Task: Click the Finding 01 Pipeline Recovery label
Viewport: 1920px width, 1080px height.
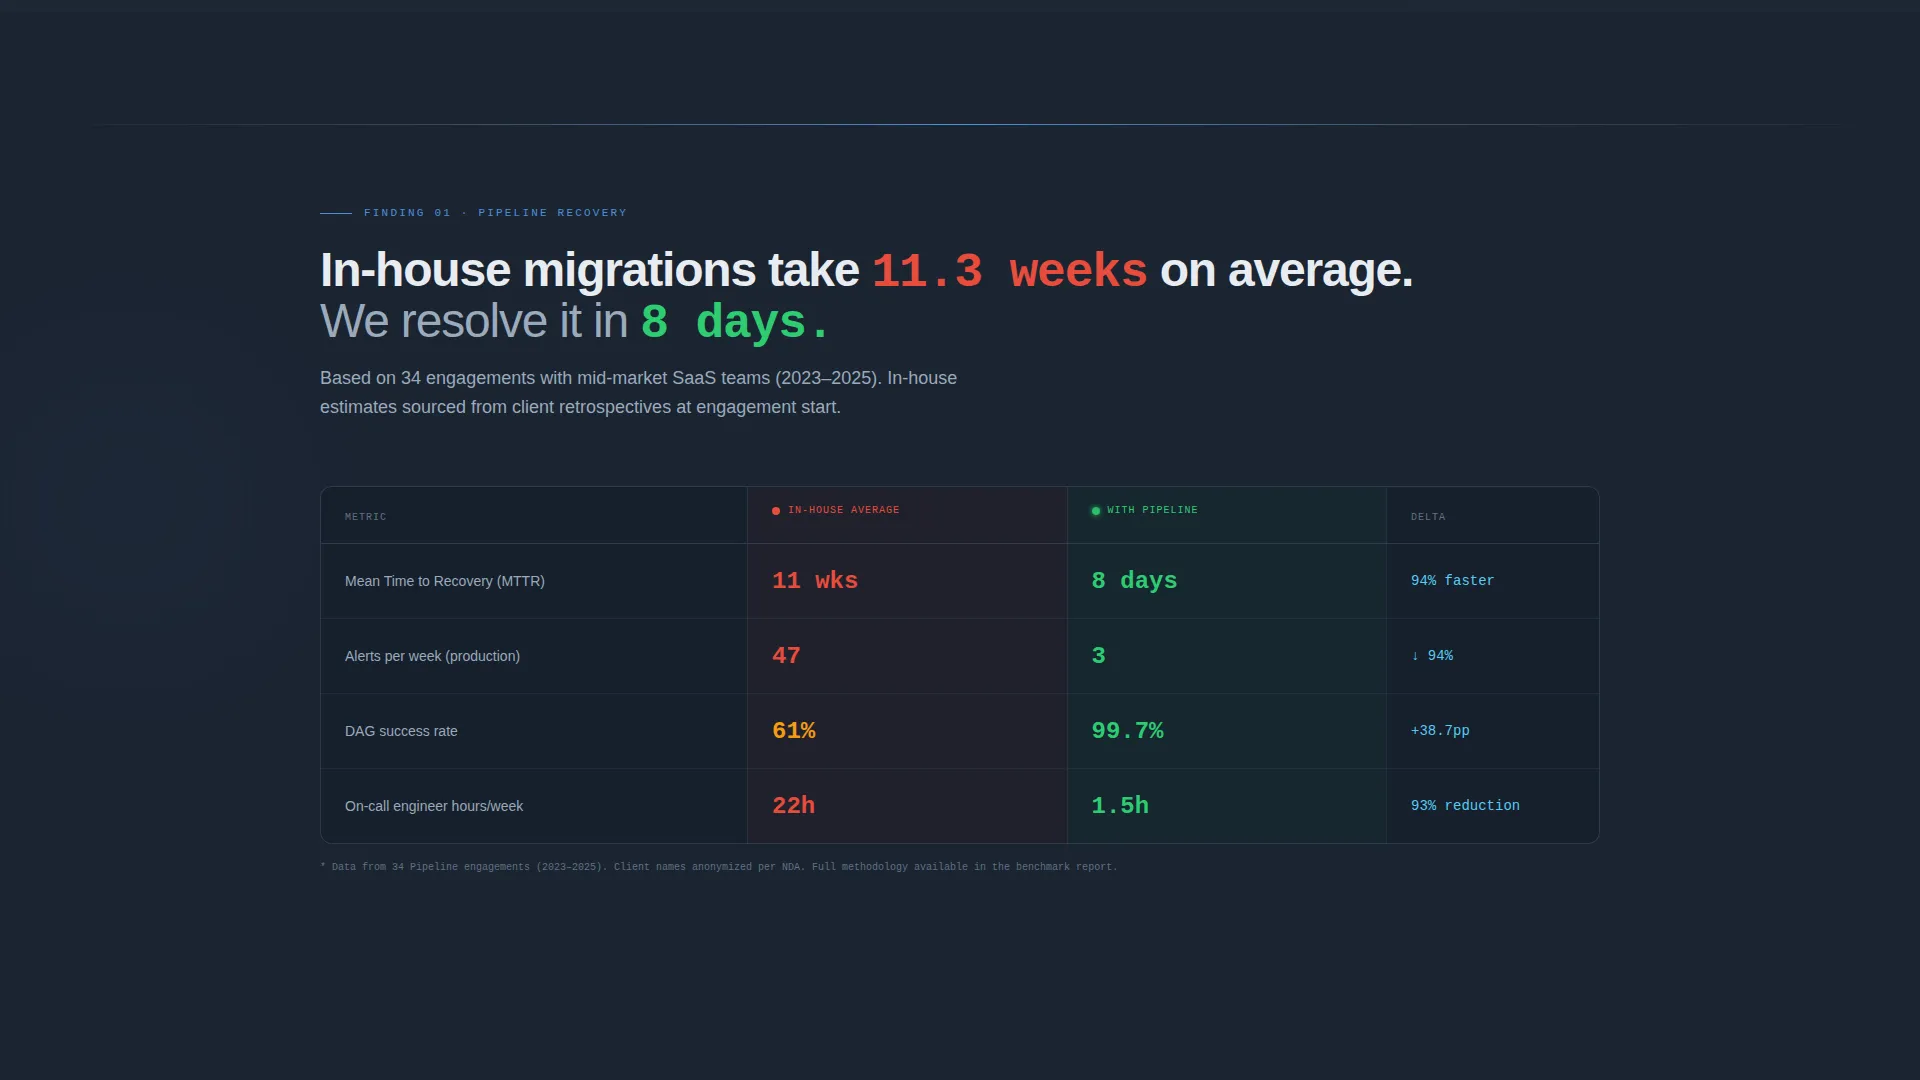Action: click(495, 213)
